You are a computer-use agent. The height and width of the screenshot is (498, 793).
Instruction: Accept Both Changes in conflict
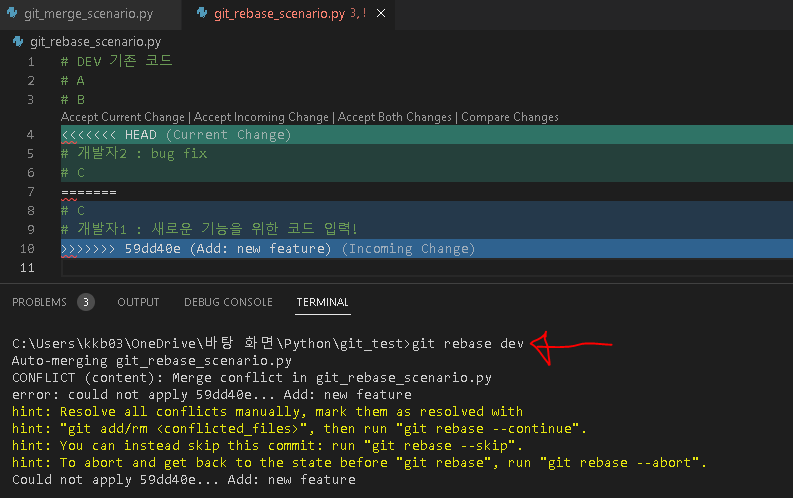[394, 117]
